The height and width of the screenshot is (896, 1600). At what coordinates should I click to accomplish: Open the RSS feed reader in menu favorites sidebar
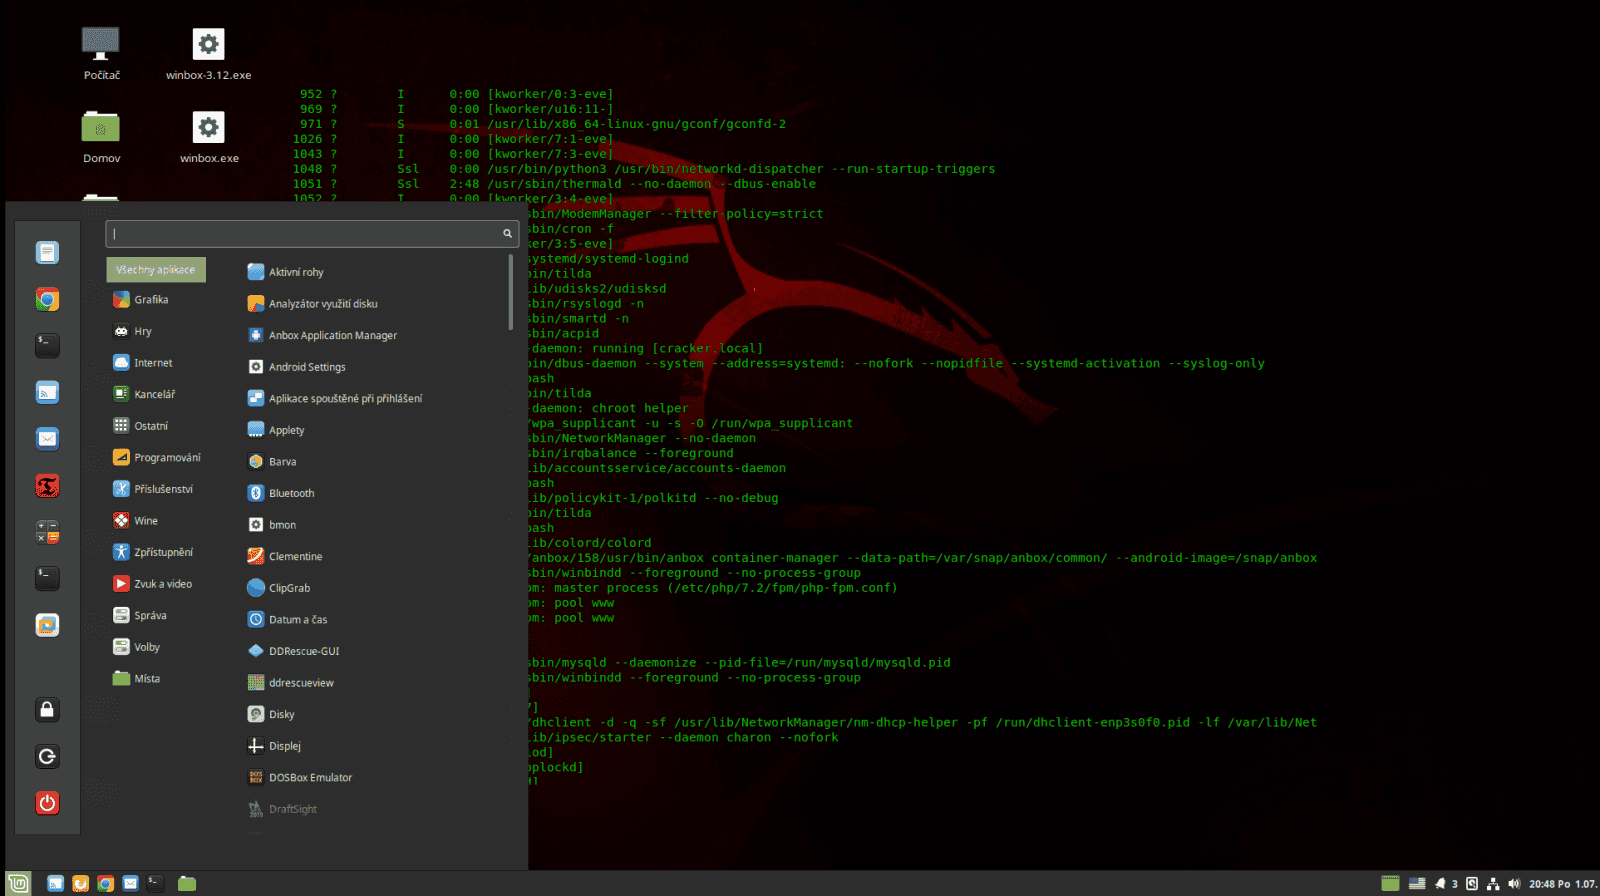coord(47,392)
